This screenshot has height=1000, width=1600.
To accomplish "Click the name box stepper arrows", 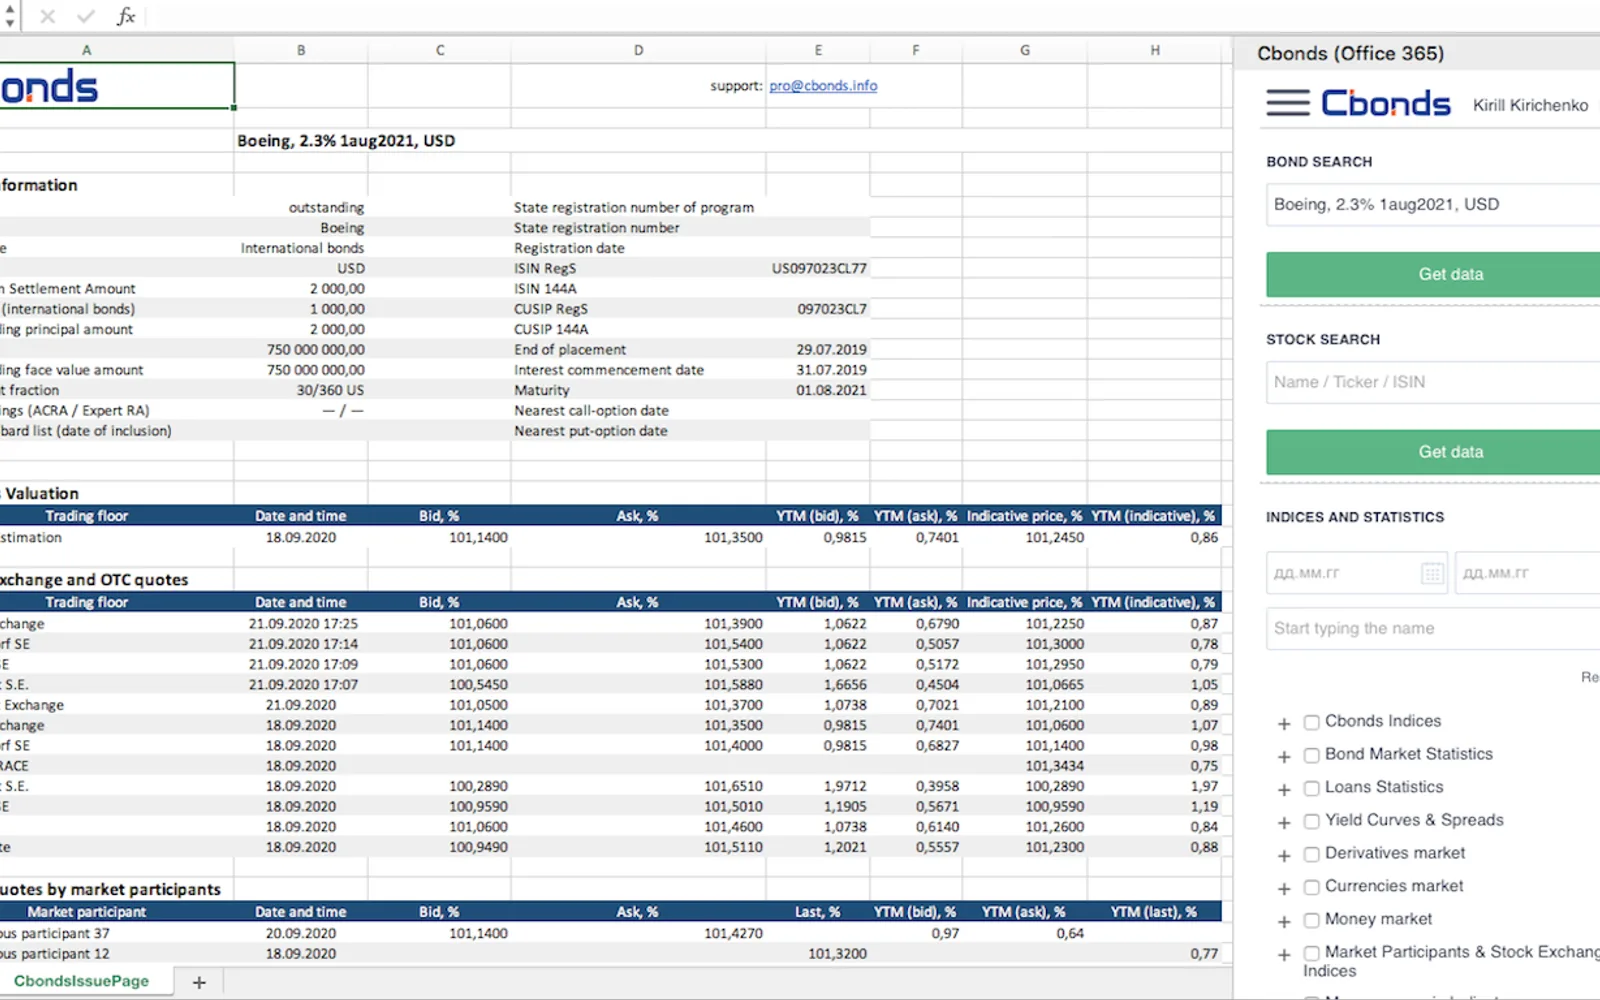I will tap(9, 16).
